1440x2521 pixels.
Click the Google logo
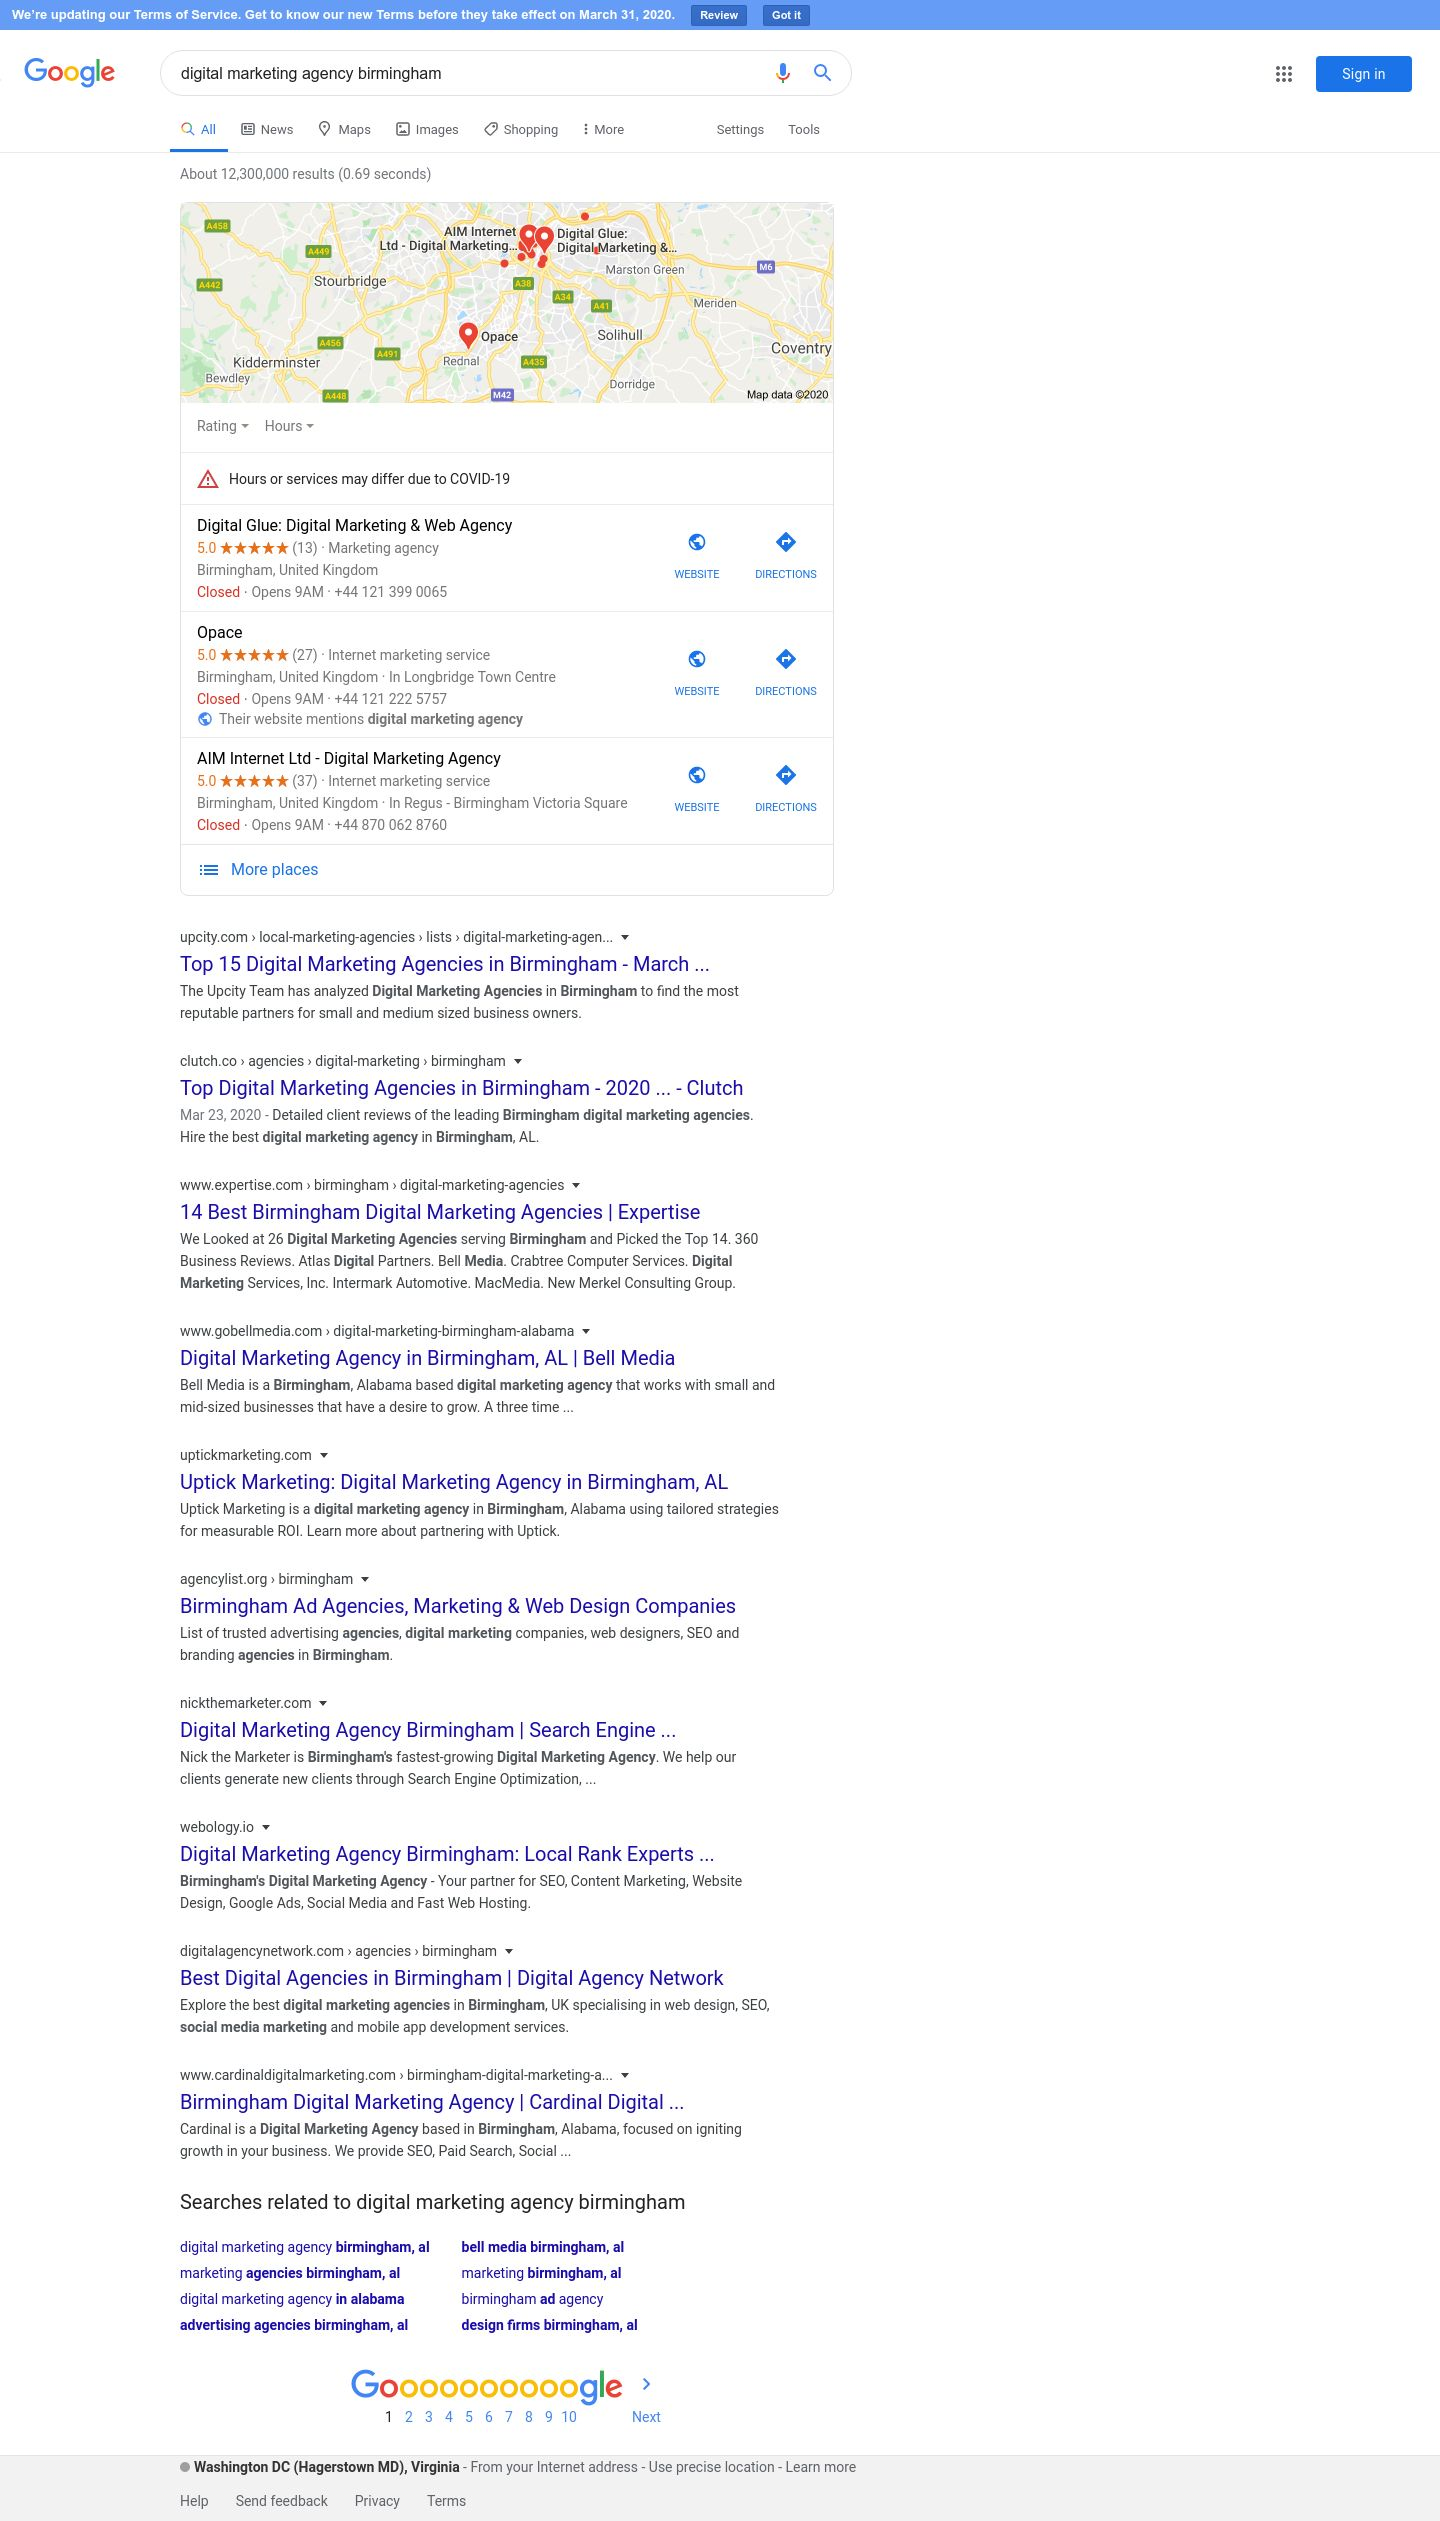pyautogui.click(x=70, y=72)
